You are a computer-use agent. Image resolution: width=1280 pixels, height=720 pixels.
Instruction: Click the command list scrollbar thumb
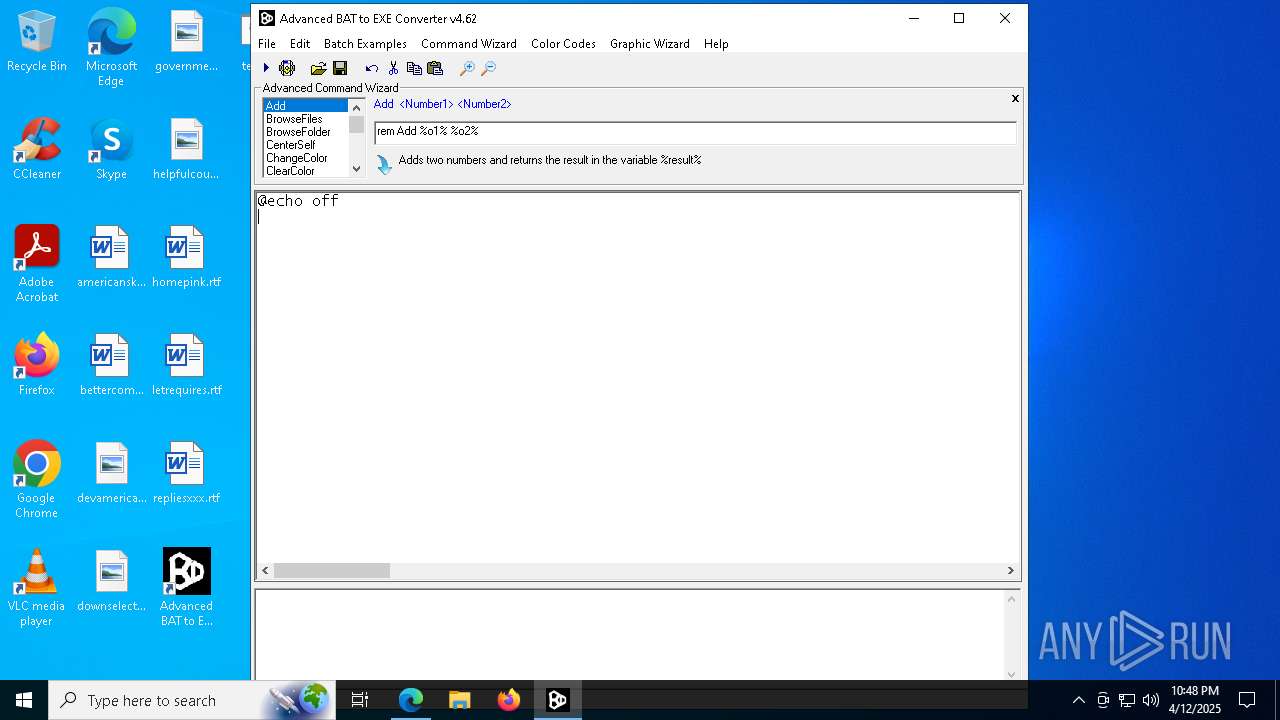[356, 124]
